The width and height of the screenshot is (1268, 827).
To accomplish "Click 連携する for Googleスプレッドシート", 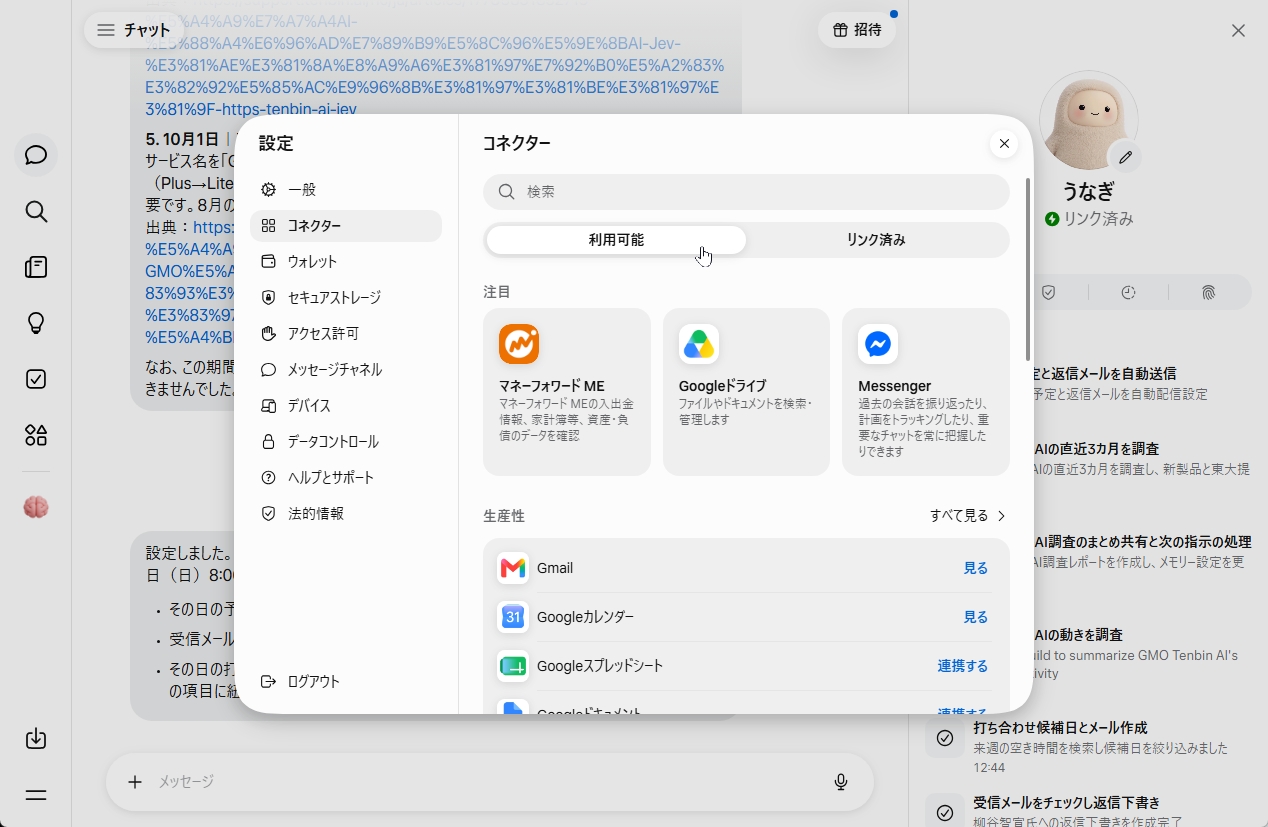I will pyautogui.click(x=963, y=666).
